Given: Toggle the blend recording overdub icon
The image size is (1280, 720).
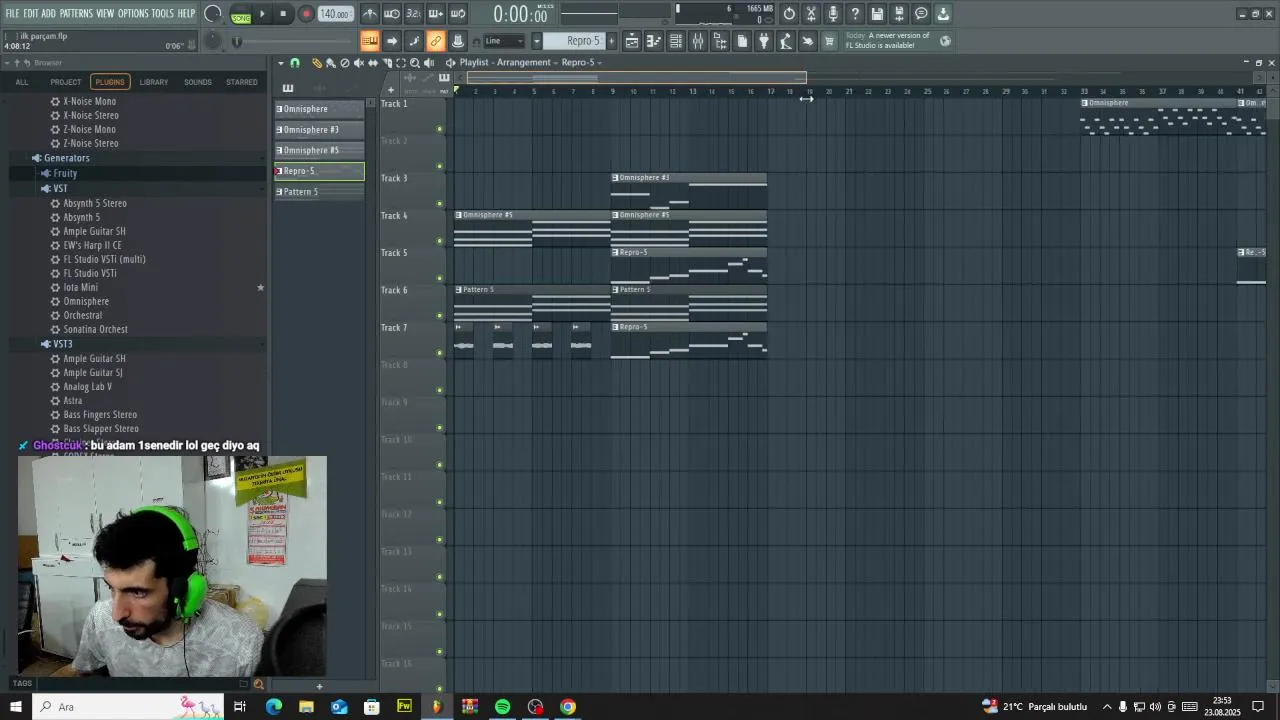Looking at the screenshot, I should point(436,14).
